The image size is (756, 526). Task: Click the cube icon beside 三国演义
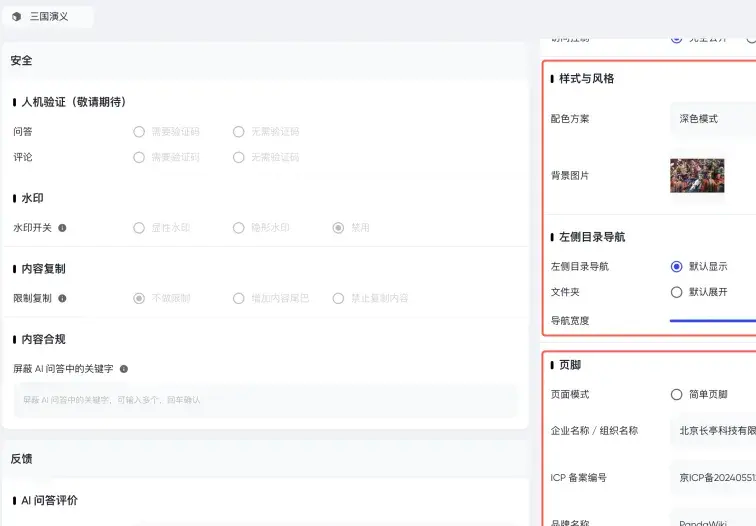coord(16,16)
